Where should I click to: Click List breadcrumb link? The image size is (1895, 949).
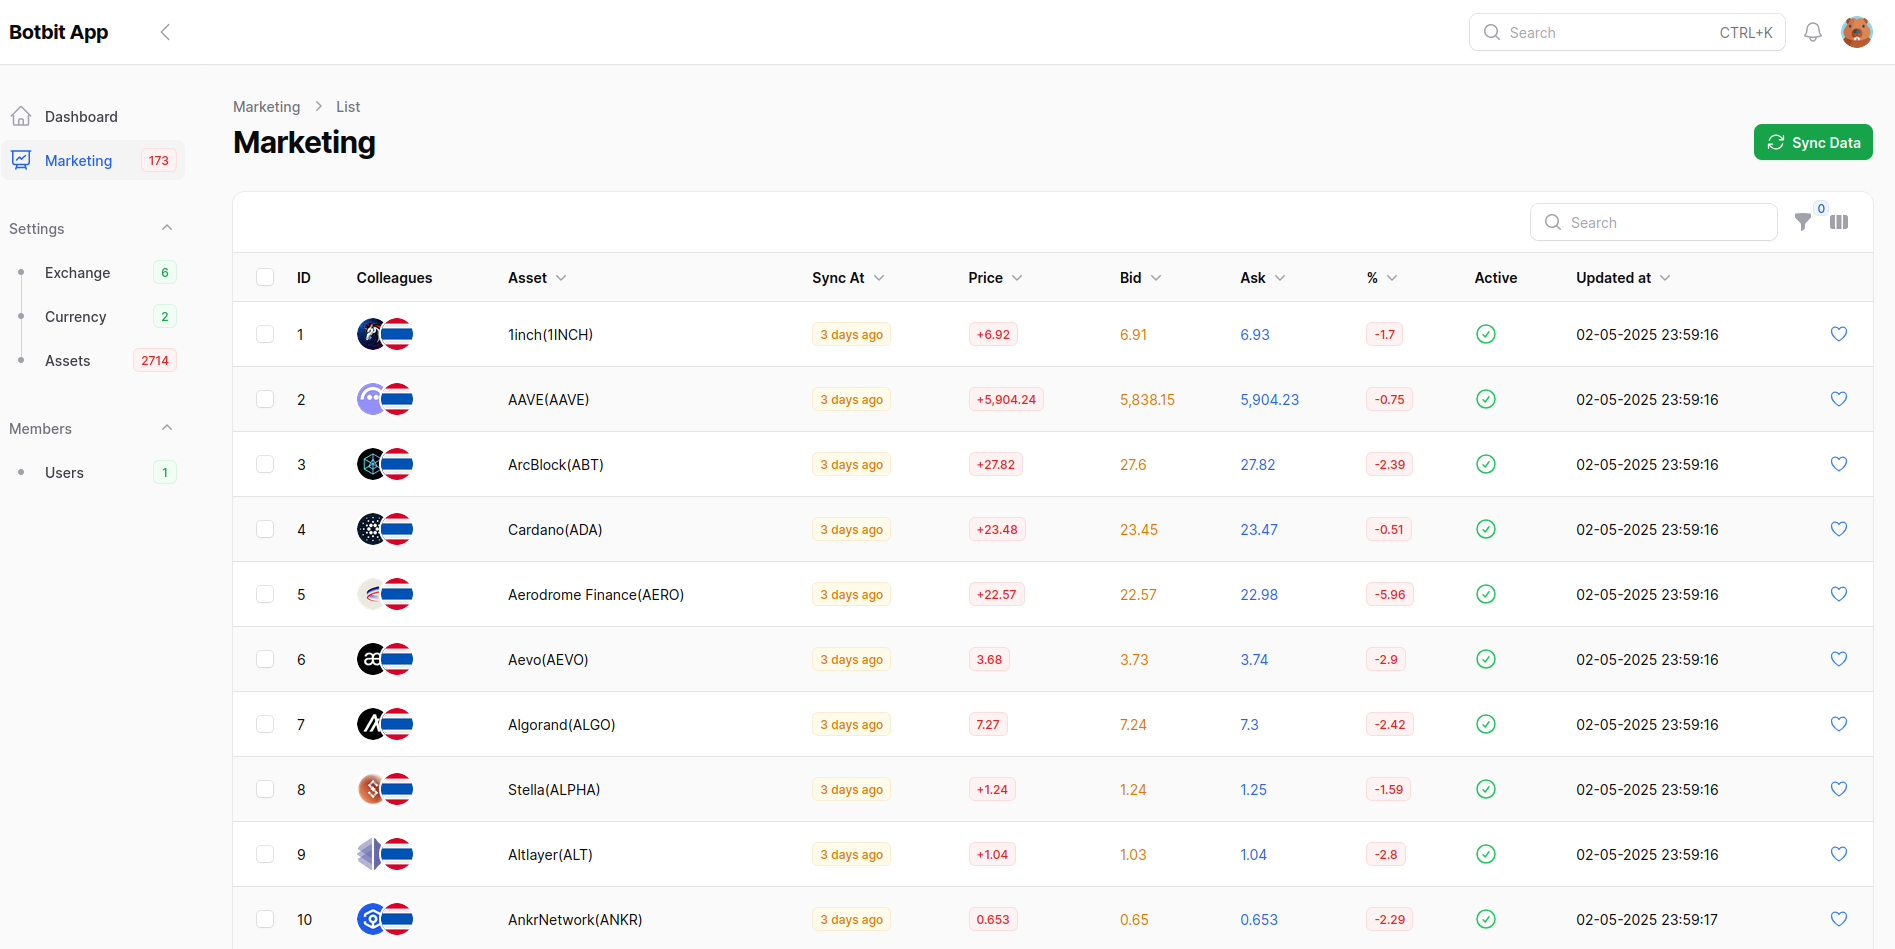point(348,106)
